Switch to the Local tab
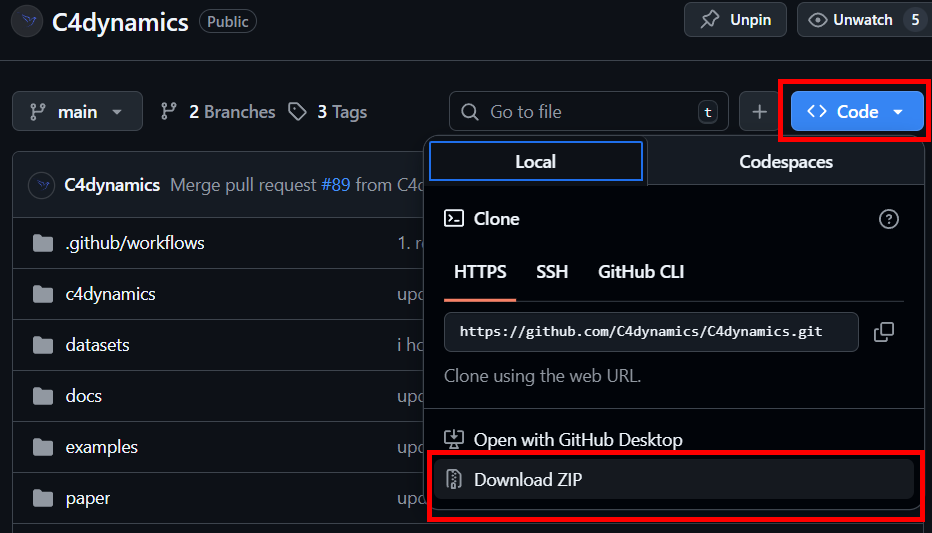The image size is (932, 533). (536, 161)
